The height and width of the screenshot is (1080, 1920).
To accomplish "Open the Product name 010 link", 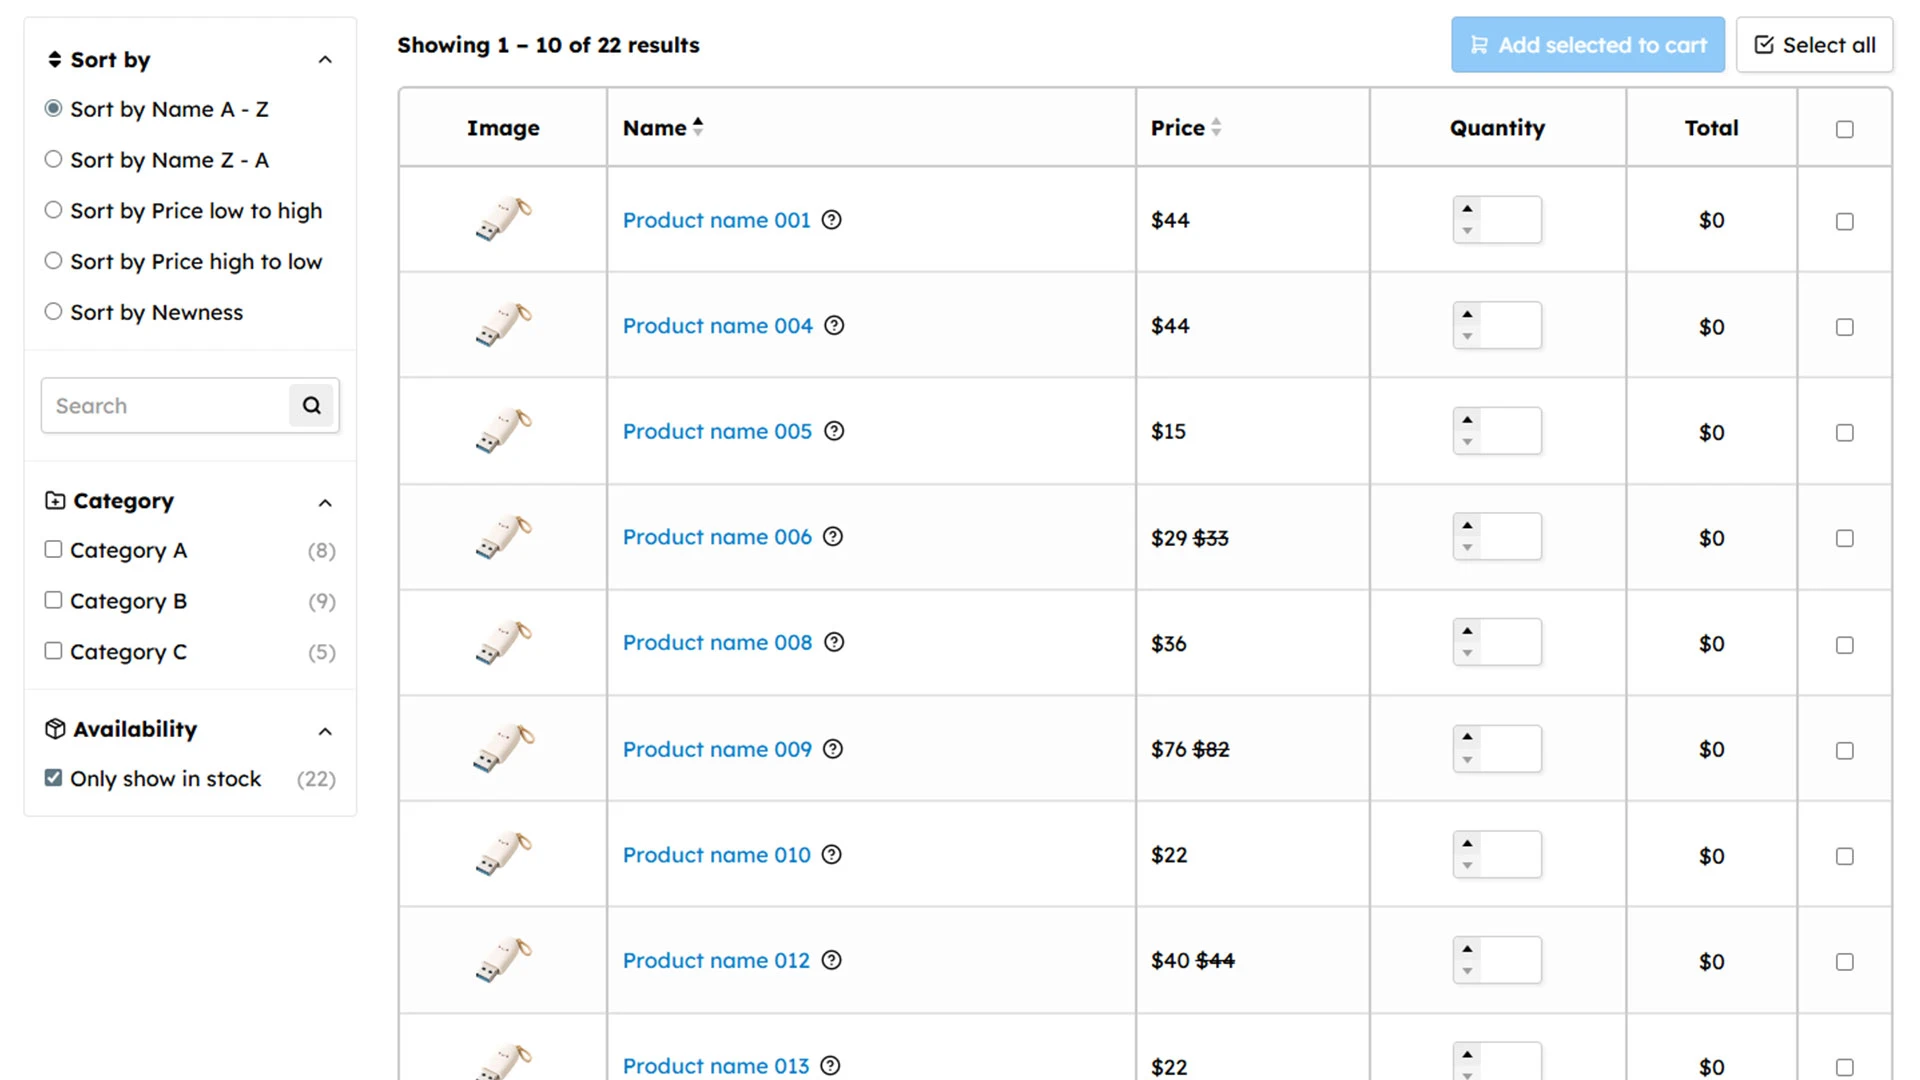I will pyautogui.click(x=716, y=855).
